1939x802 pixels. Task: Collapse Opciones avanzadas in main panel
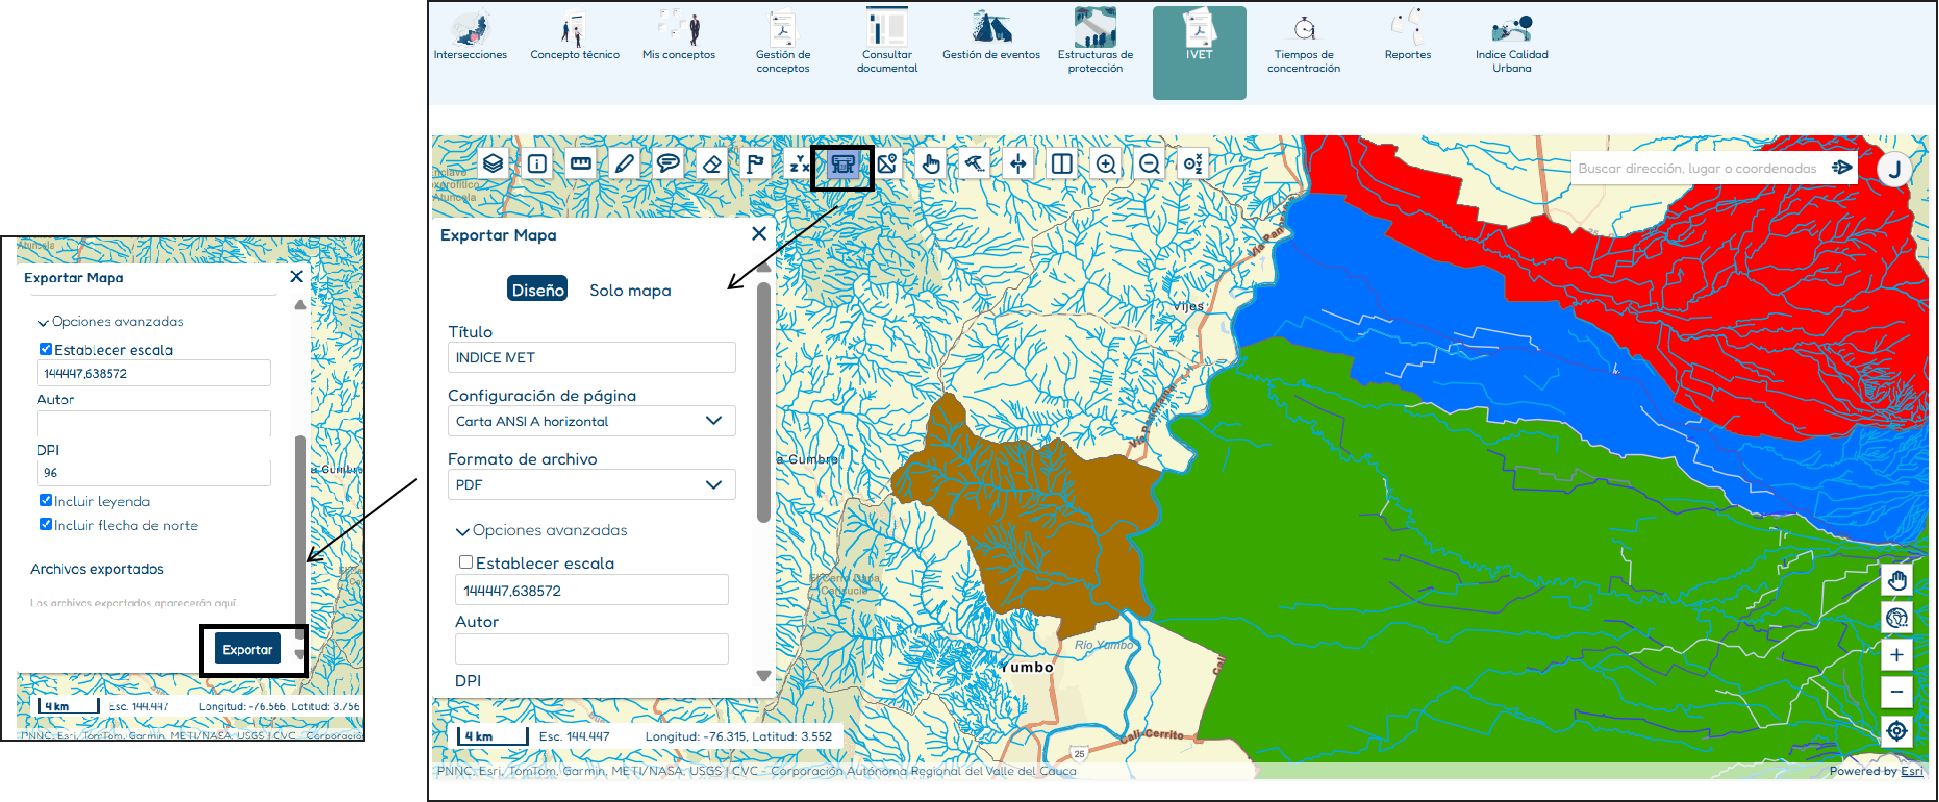point(542,530)
